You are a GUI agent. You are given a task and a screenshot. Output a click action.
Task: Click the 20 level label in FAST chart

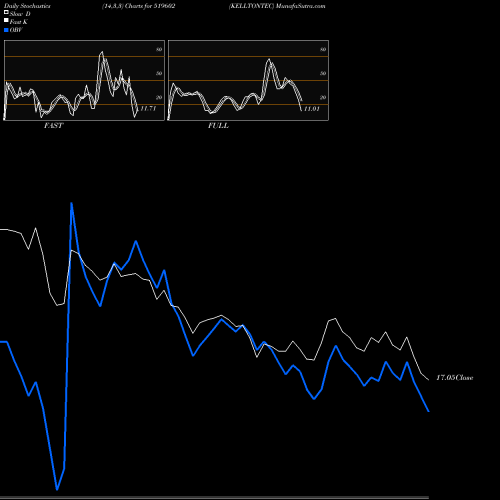[159, 97]
